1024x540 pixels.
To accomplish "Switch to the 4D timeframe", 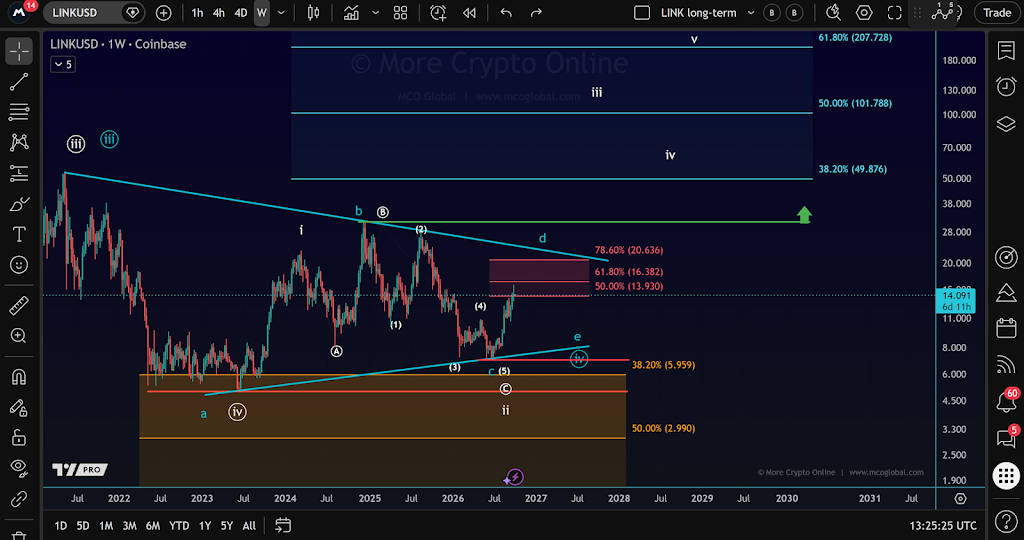I will tap(240, 12).
